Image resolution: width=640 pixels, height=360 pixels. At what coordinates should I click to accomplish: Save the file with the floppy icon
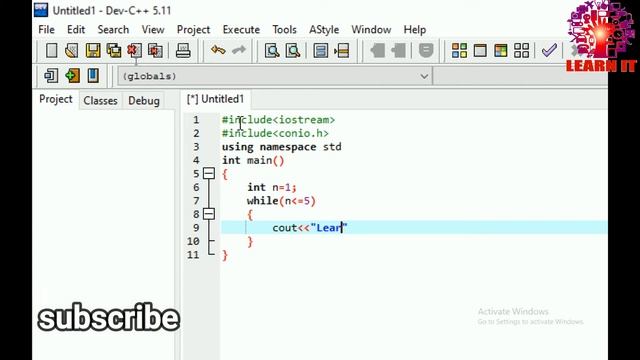(x=93, y=51)
